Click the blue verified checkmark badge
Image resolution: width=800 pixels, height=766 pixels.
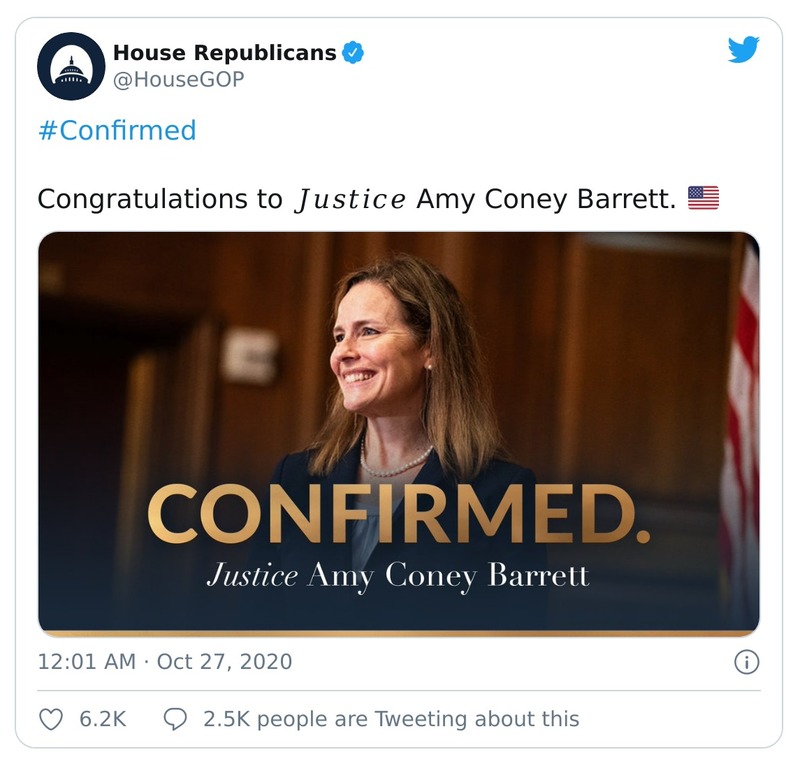coord(353,53)
